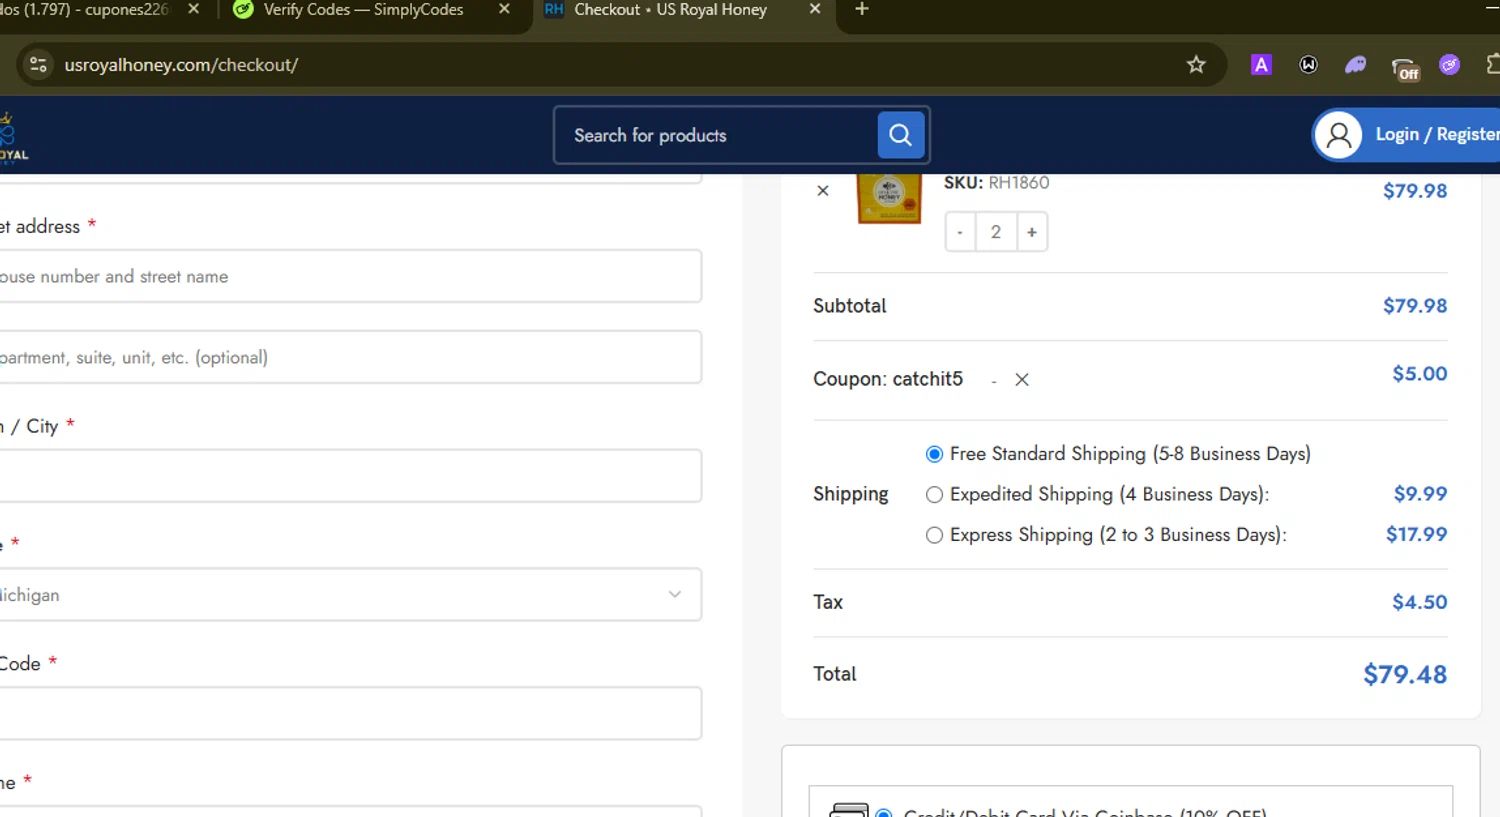Click the Tax amount $4.50
Screen dimensions: 1500x817
1419,602
